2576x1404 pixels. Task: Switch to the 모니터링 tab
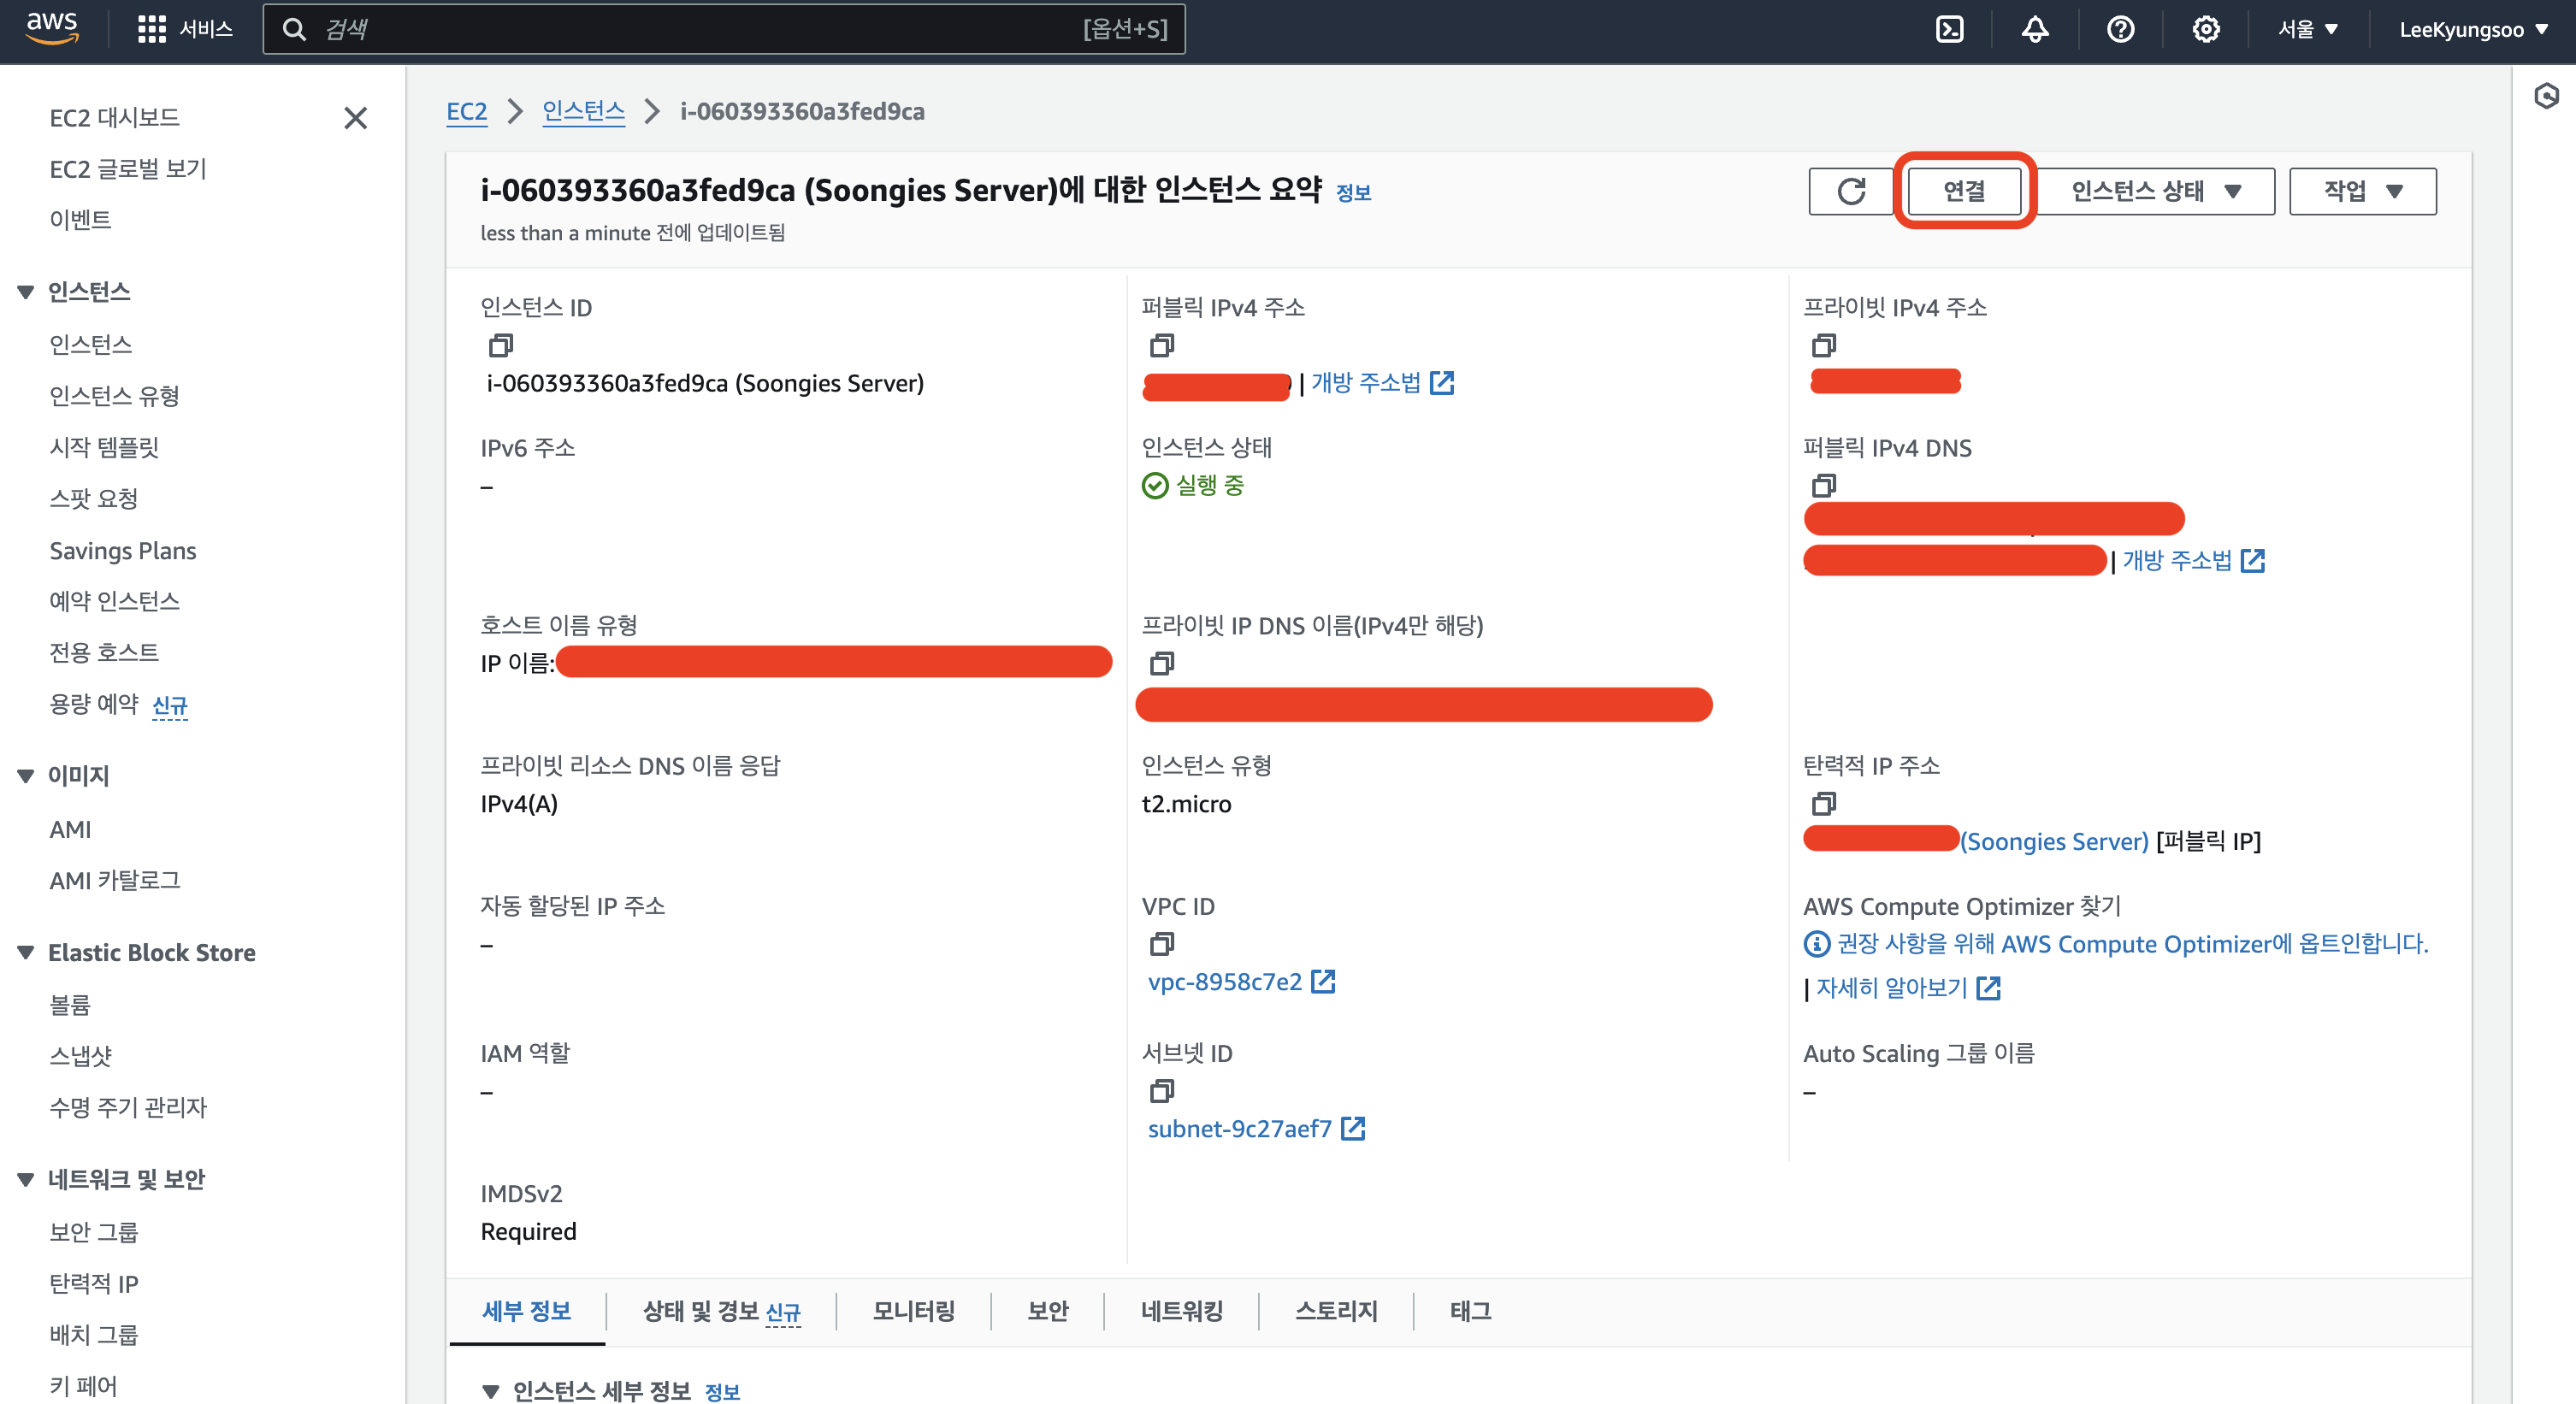coord(913,1311)
